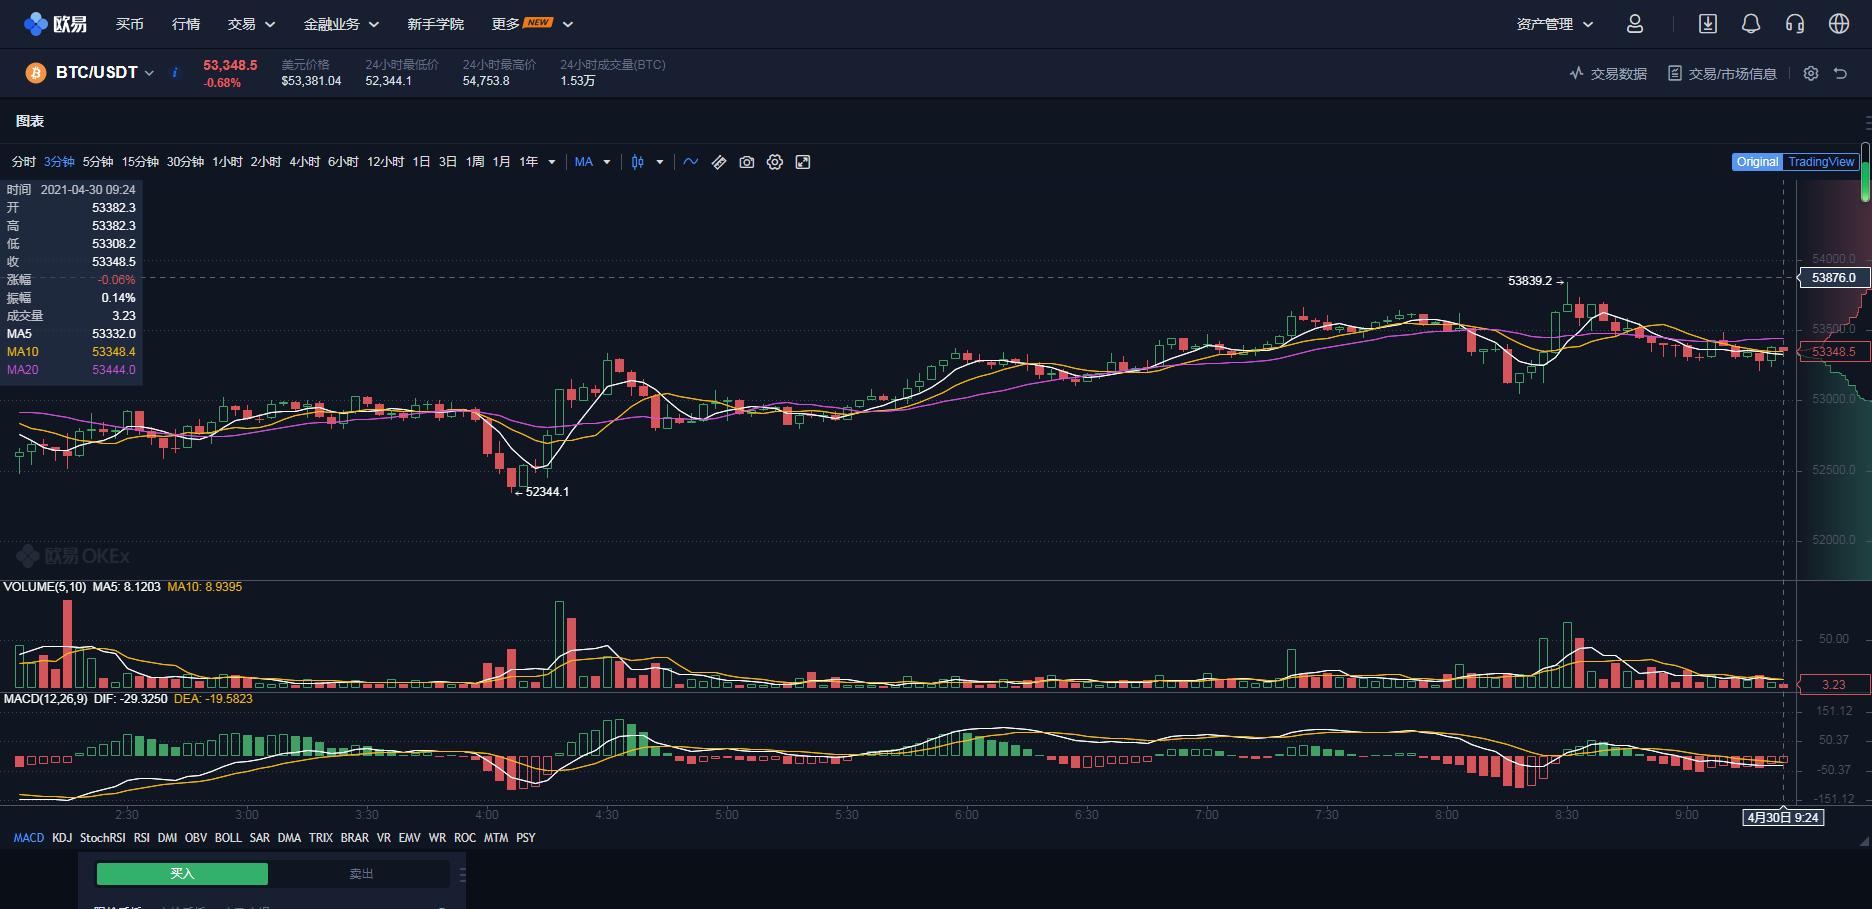Show BTC/USDT info via the i icon
Viewport: 1872px width, 909px height.
pyautogui.click(x=175, y=72)
